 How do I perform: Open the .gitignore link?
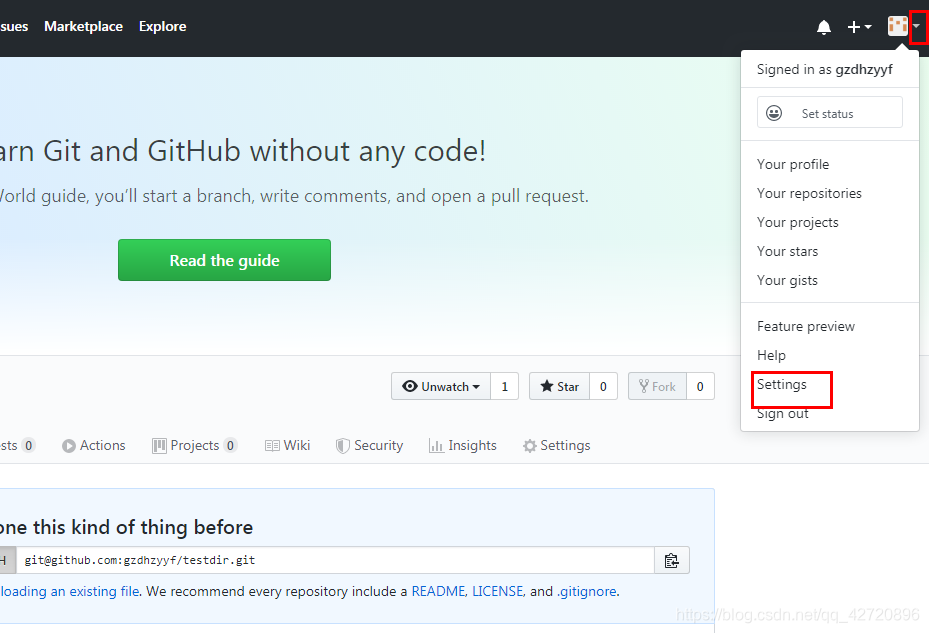(x=587, y=591)
